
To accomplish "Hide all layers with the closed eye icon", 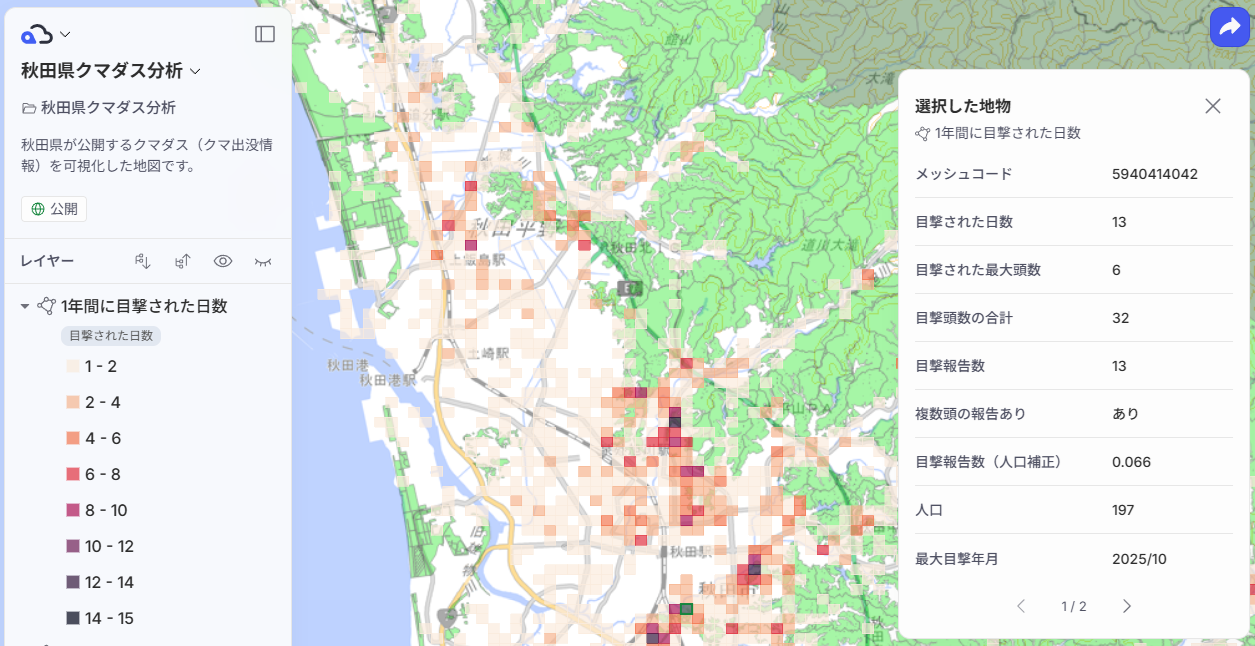I will (x=263, y=261).
